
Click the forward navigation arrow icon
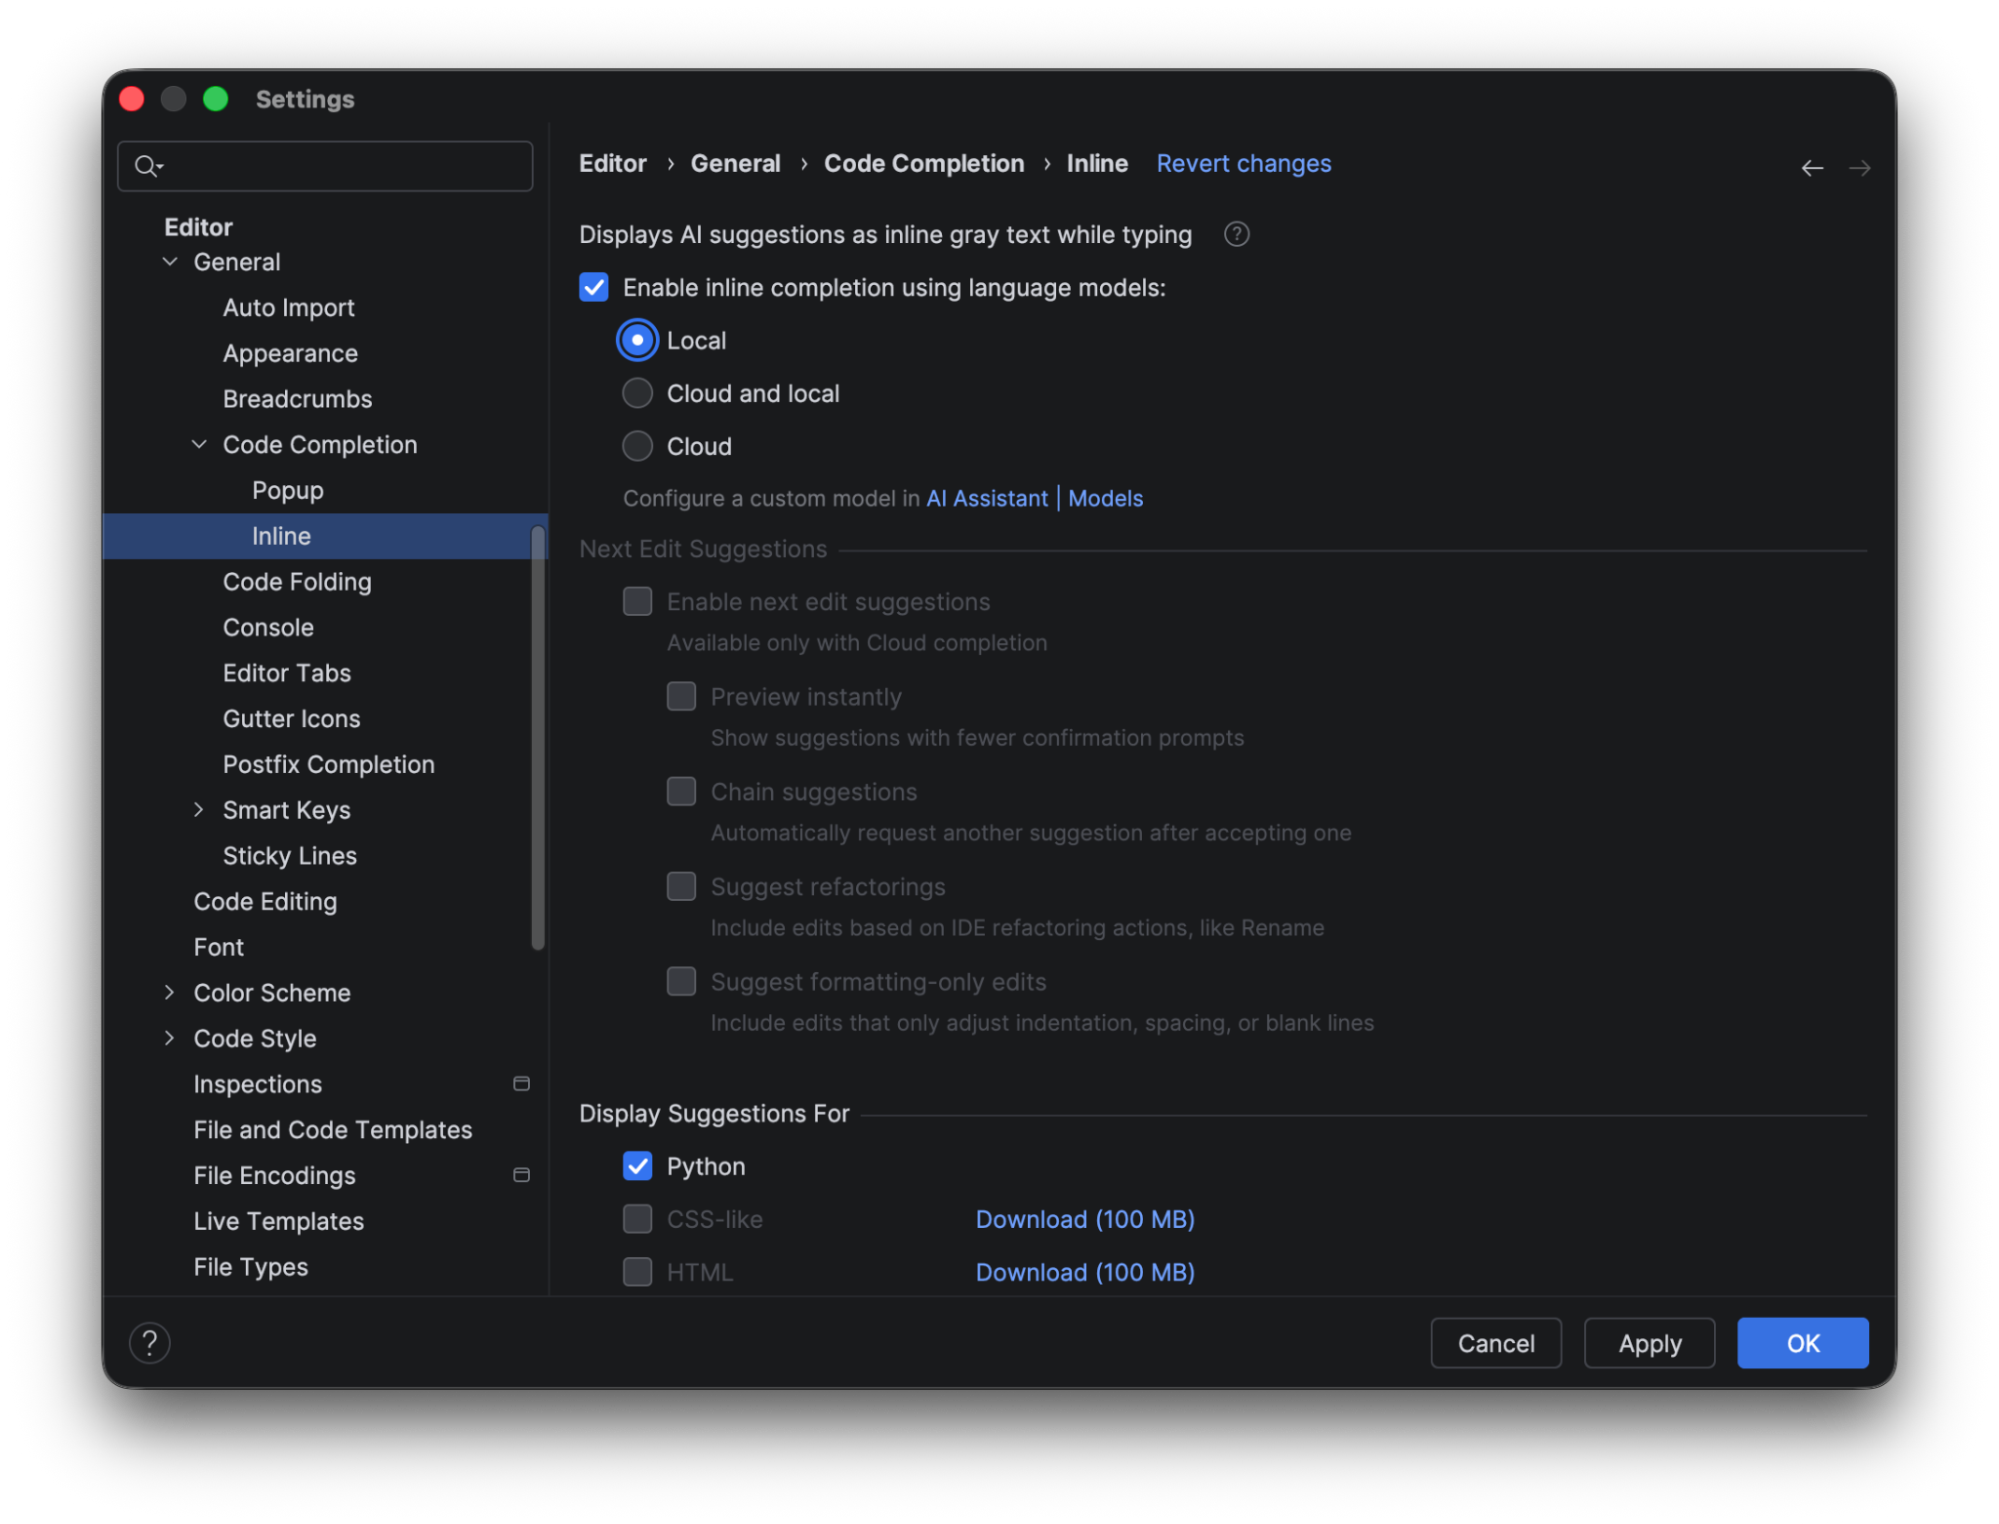coord(1859,168)
